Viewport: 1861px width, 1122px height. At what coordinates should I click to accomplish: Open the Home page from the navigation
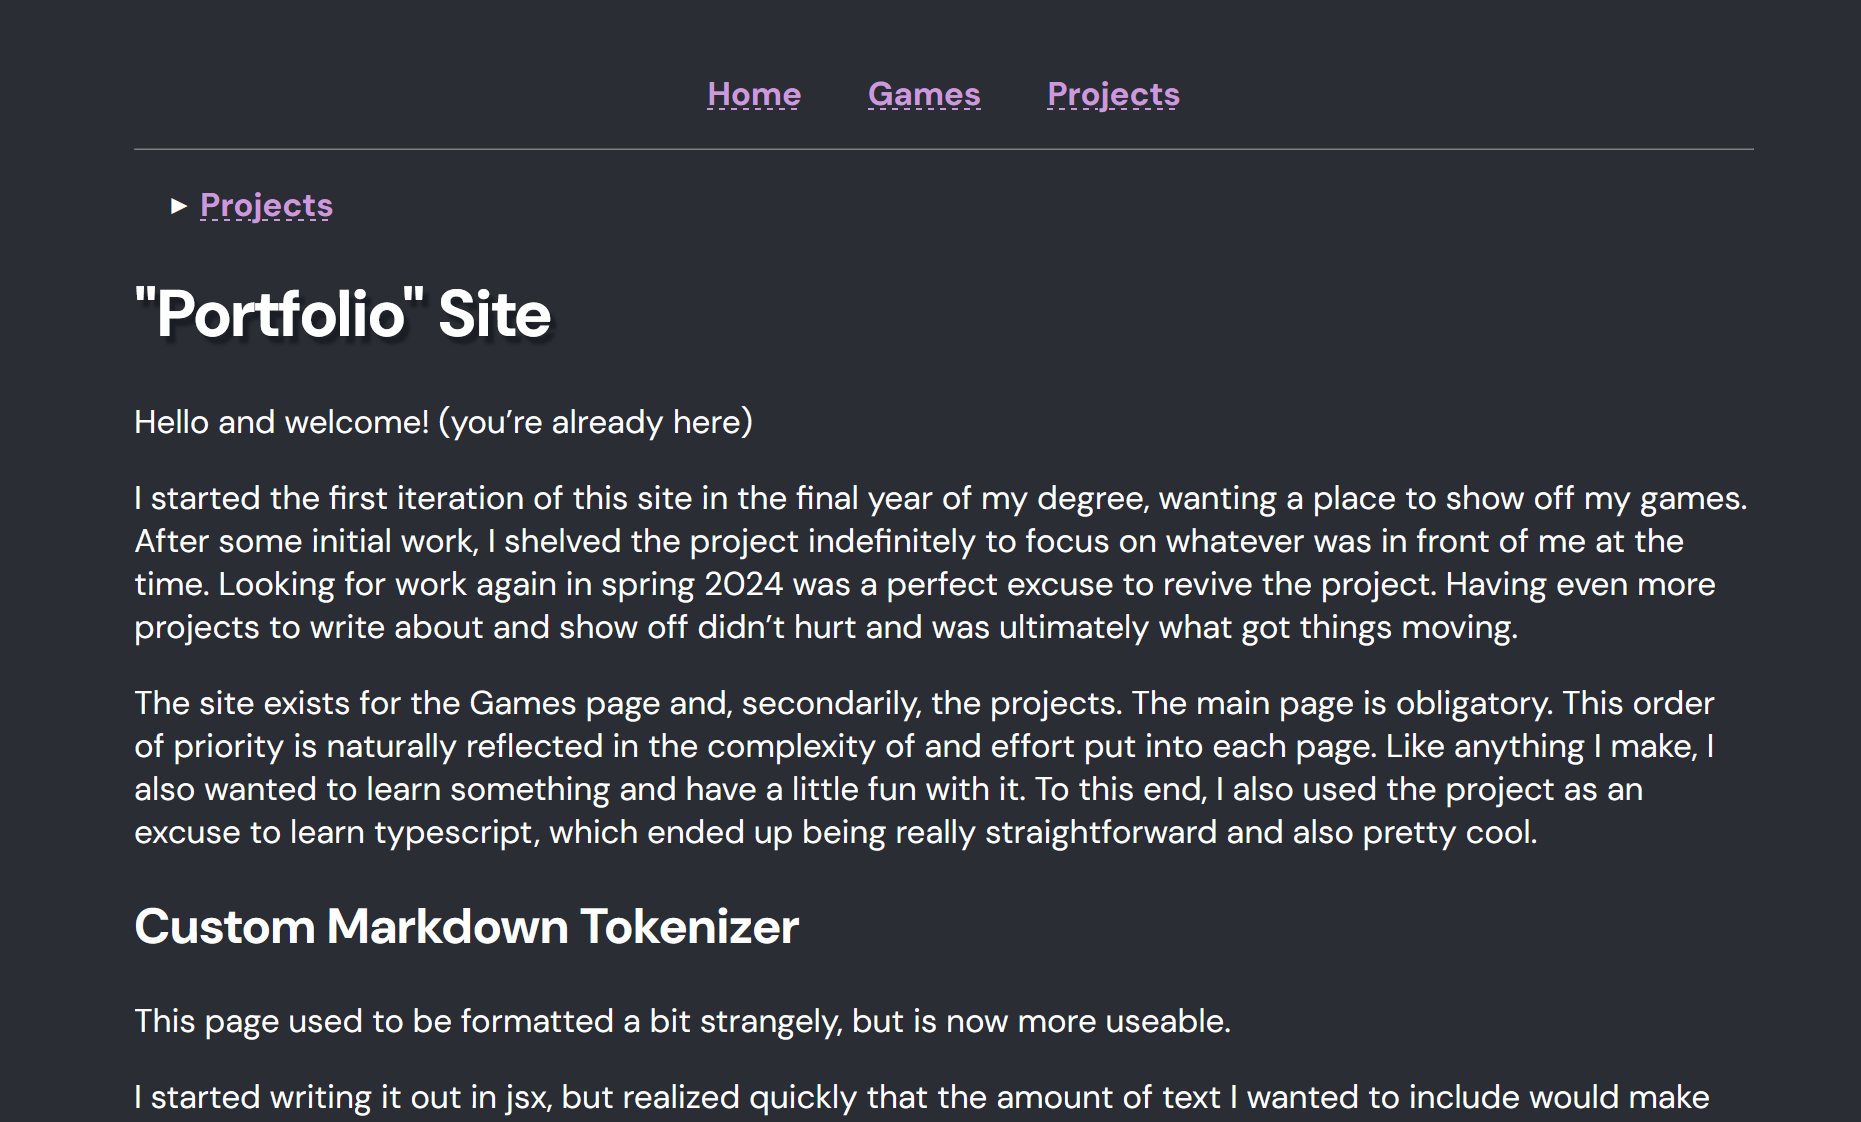click(753, 94)
